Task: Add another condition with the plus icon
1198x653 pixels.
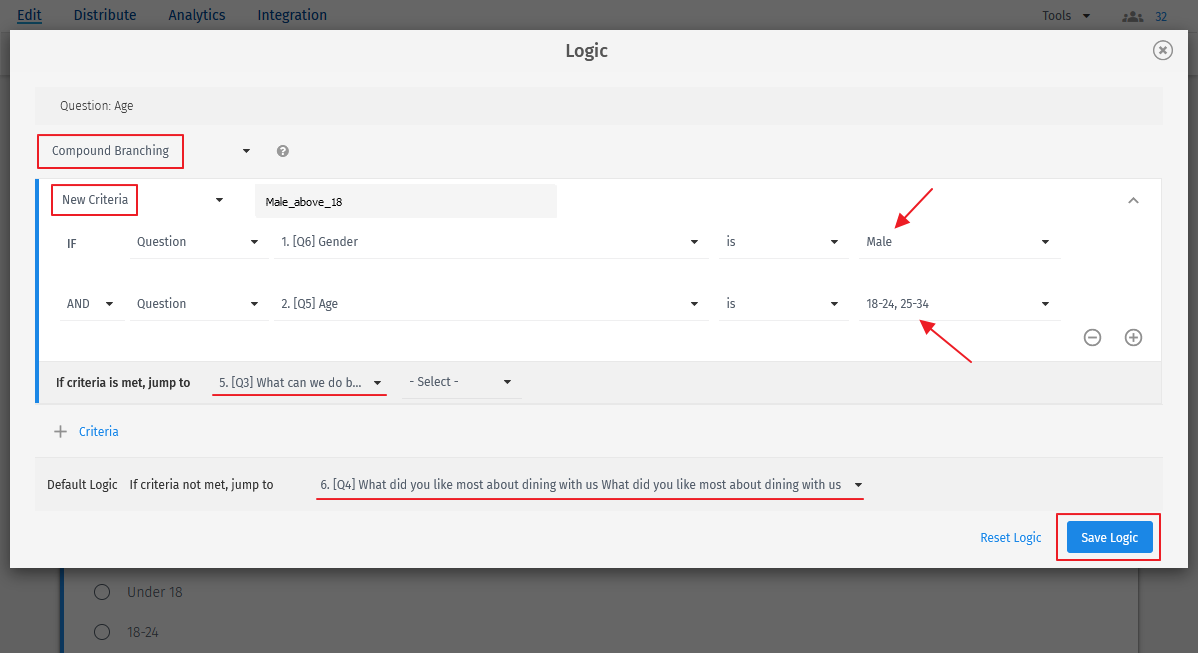Action: tap(1133, 337)
